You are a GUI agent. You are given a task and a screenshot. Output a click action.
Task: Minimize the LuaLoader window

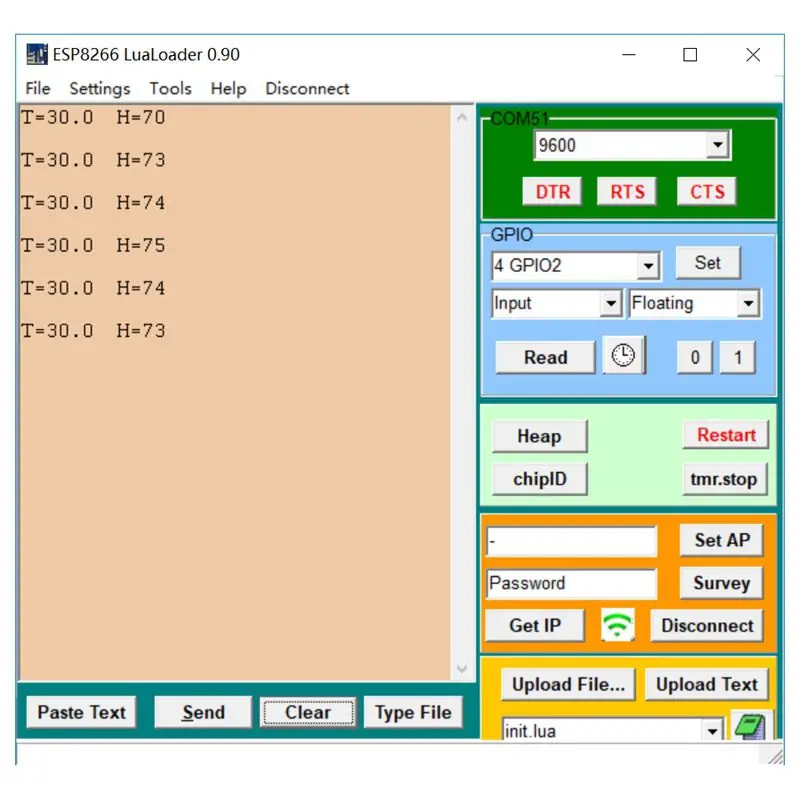click(629, 54)
